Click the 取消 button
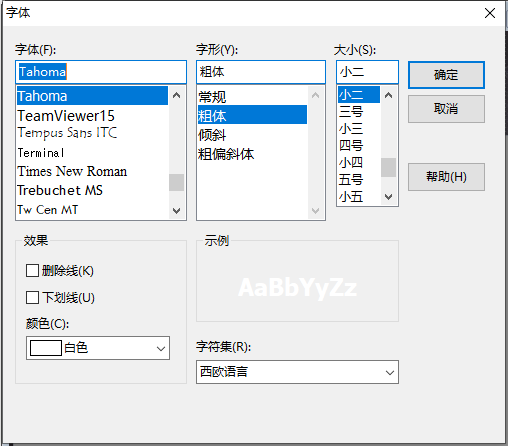The height and width of the screenshot is (446, 508). (446, 109)
